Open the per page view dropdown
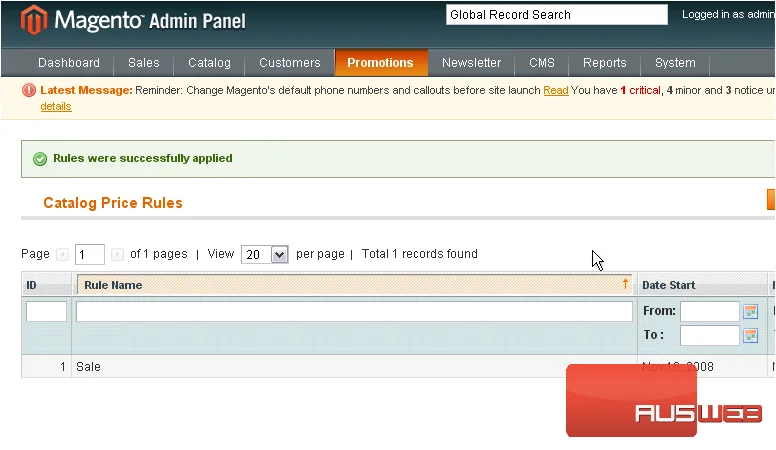The width and height of the screenshot is (776, 450). coord(265,254)
